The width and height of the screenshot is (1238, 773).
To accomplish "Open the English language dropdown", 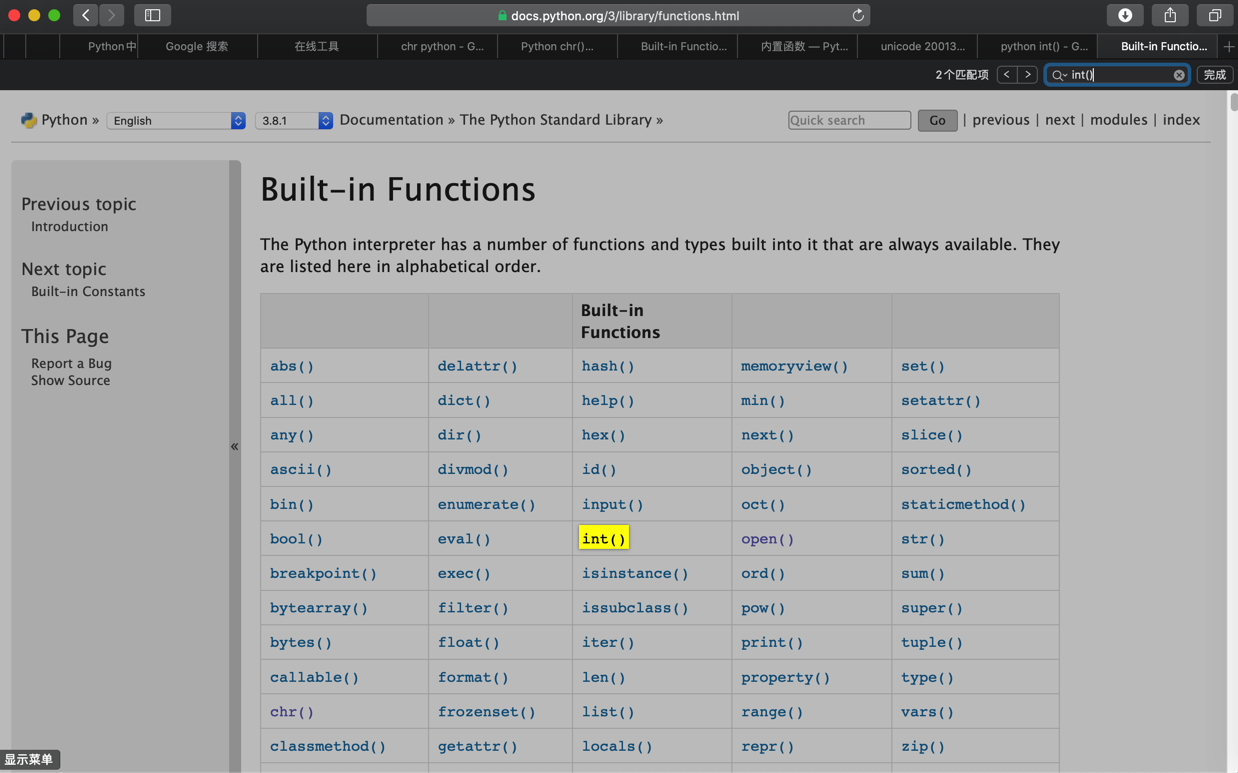I will [175, 120].
